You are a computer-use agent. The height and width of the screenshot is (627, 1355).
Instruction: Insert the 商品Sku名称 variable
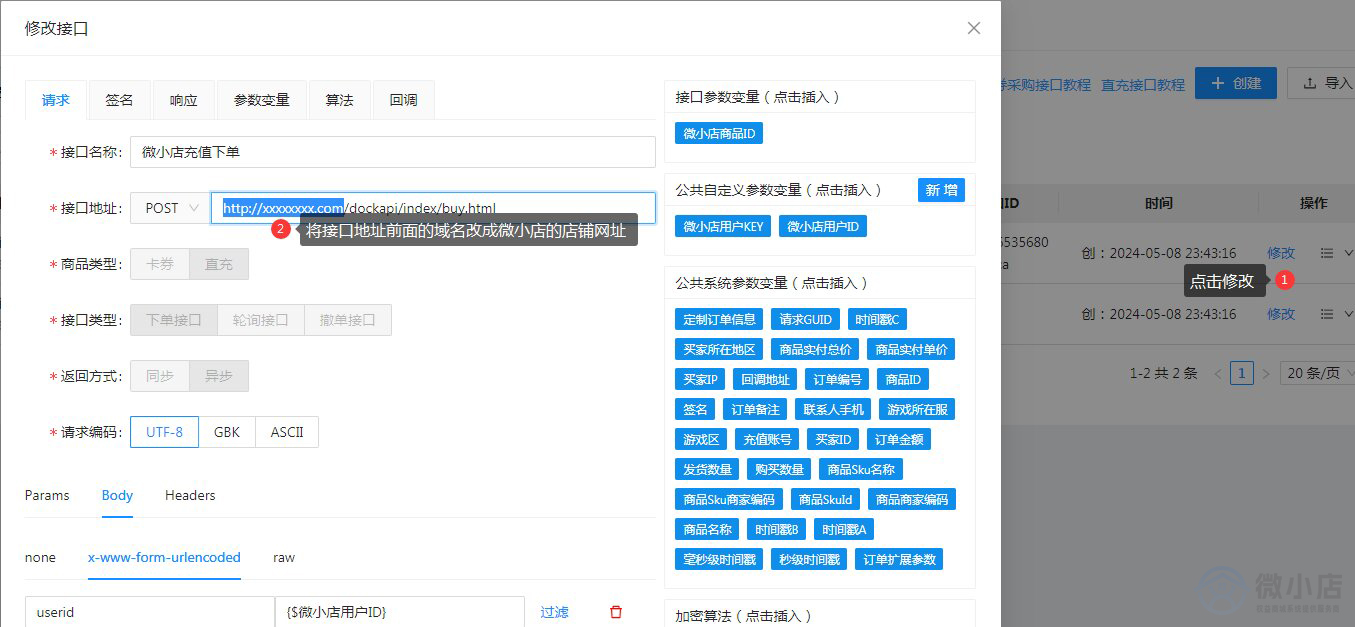(861, 469)
